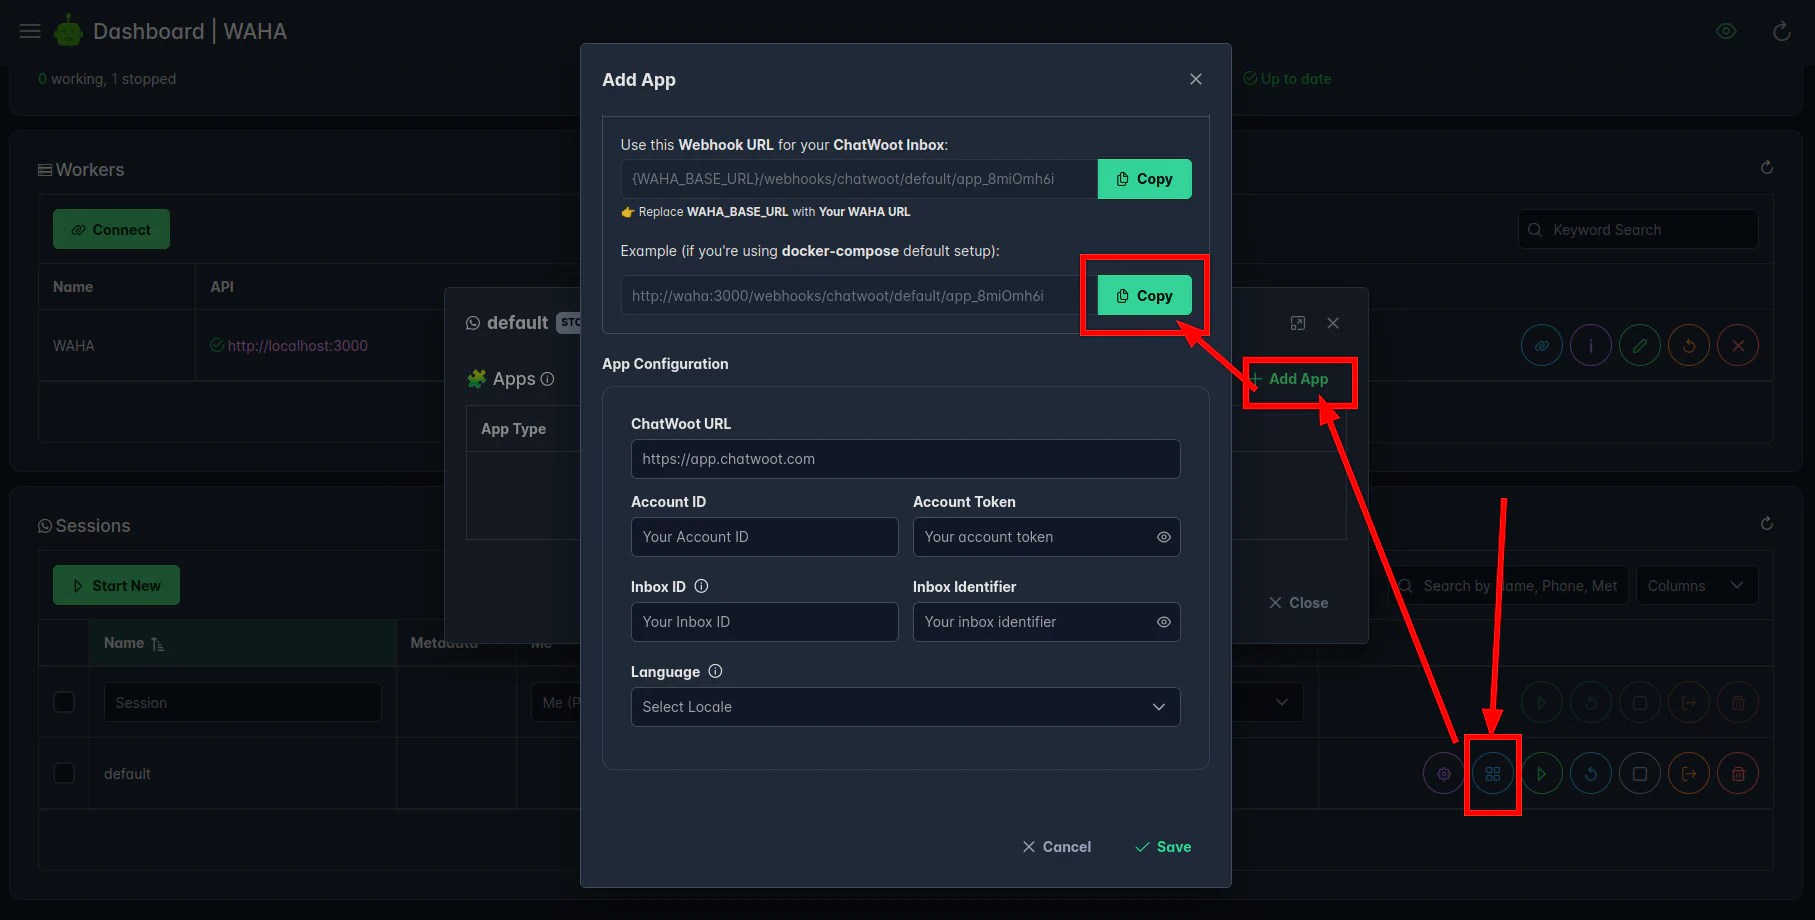Viewport: 1815px width, 920px height.
Task: Start the default session with play icon
Action: pyautogui.click(x=1542, y=774)
